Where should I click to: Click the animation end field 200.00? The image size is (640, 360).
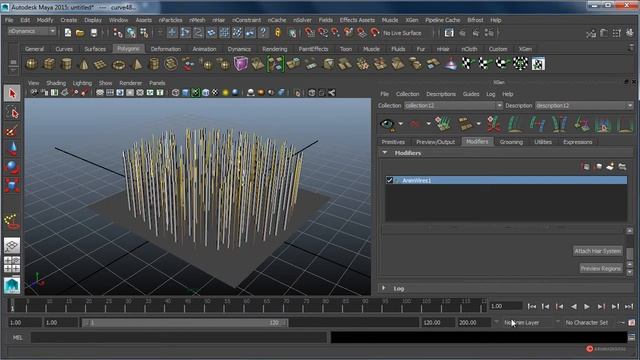(473, 322)
